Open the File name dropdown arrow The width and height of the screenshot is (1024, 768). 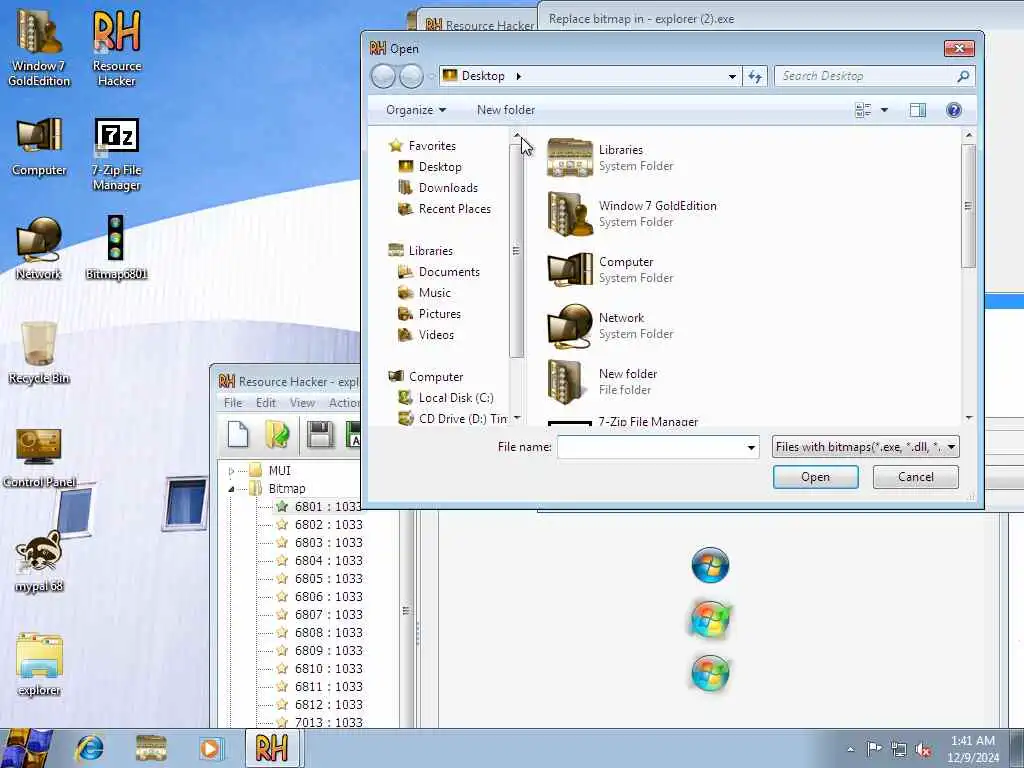click(x=751, y=447)
